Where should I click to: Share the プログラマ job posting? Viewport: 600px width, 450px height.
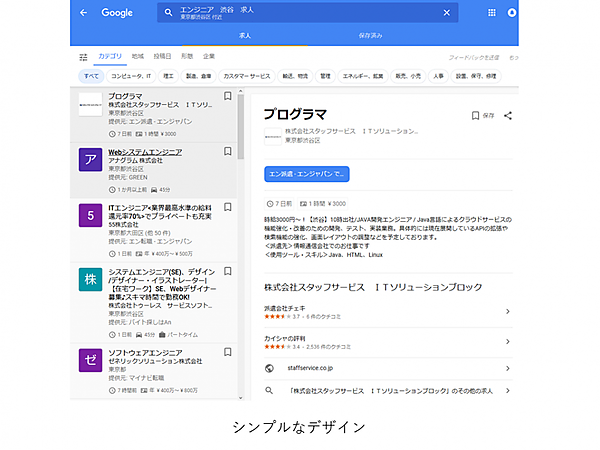[508, 116]
